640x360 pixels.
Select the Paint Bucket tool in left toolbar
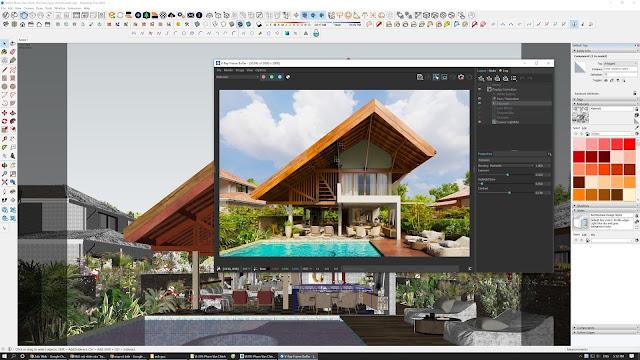coord(4,52)
